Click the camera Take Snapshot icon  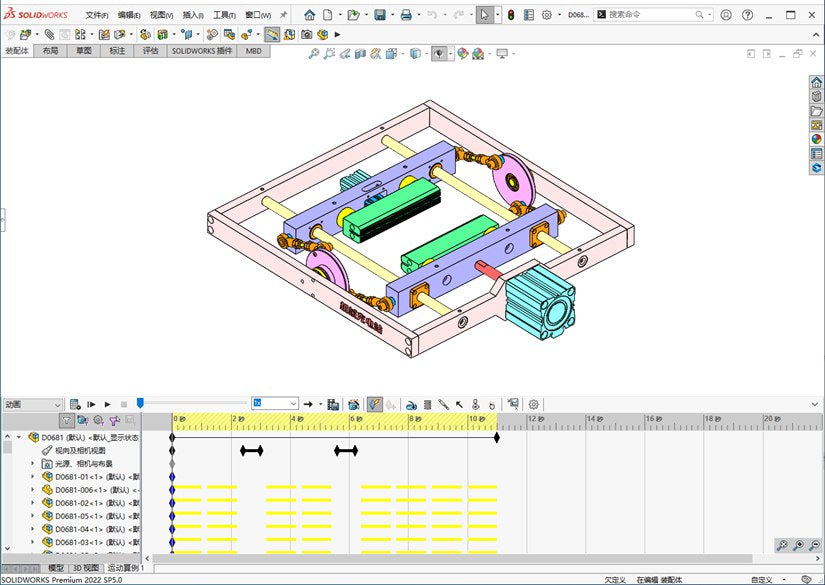click(x=306, y=35)
